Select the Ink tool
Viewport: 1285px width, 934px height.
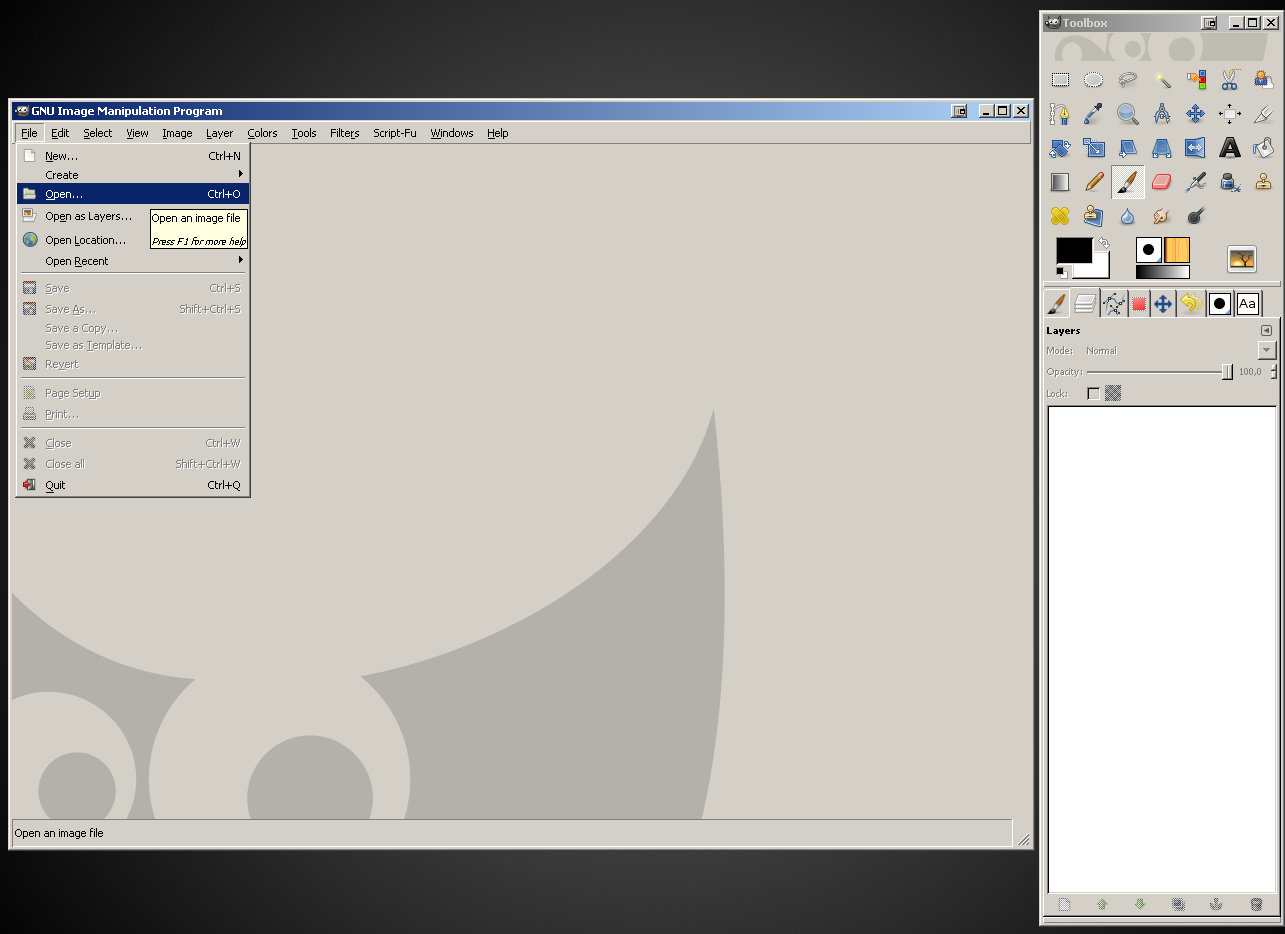click(1230, 182)
